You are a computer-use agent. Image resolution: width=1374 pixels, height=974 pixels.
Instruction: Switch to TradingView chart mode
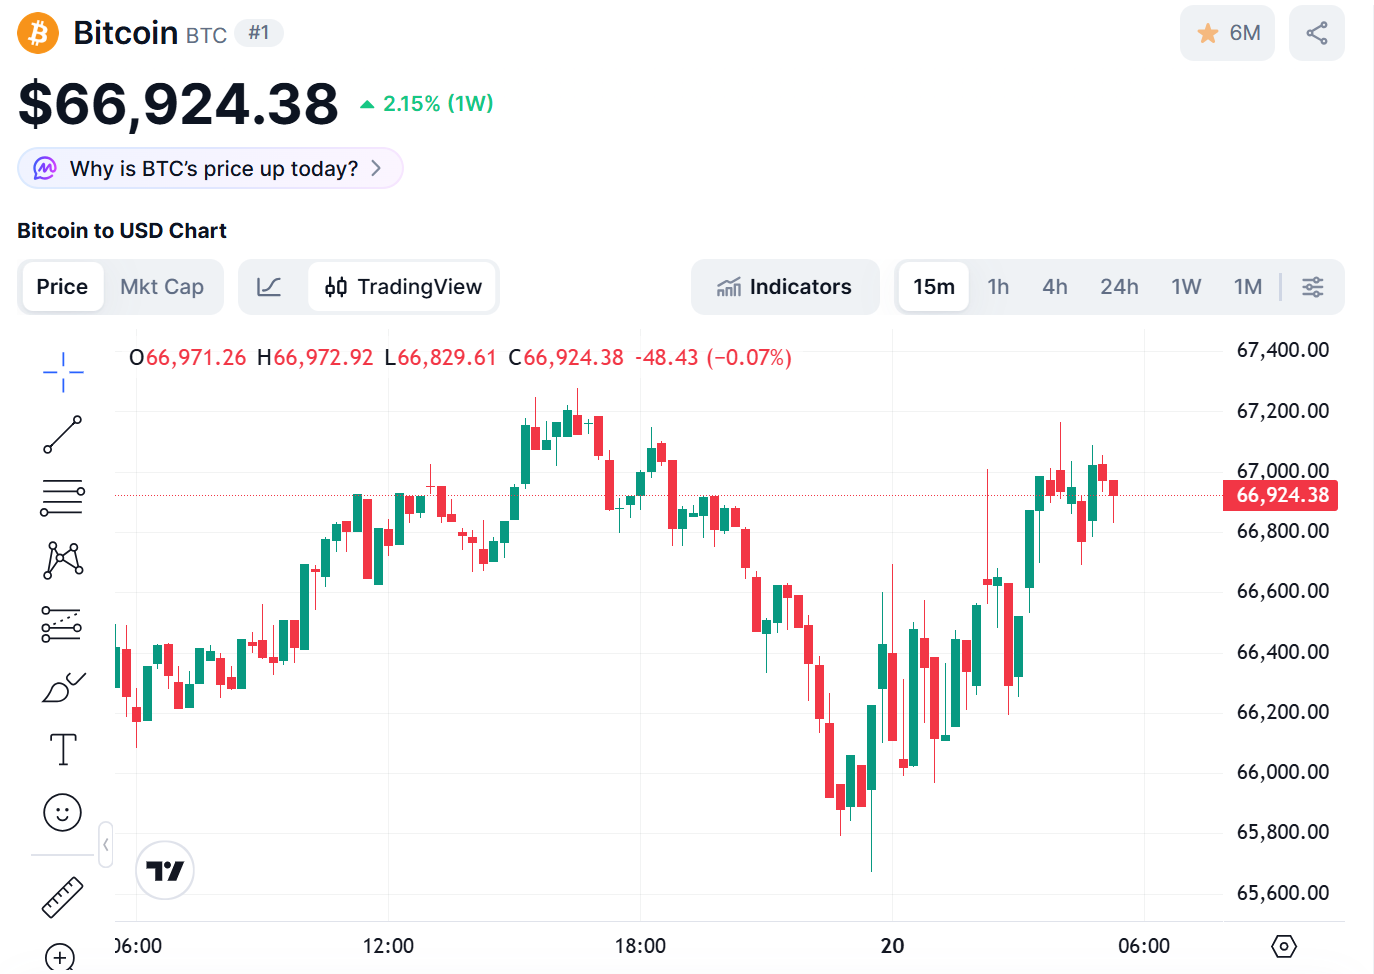403,287
